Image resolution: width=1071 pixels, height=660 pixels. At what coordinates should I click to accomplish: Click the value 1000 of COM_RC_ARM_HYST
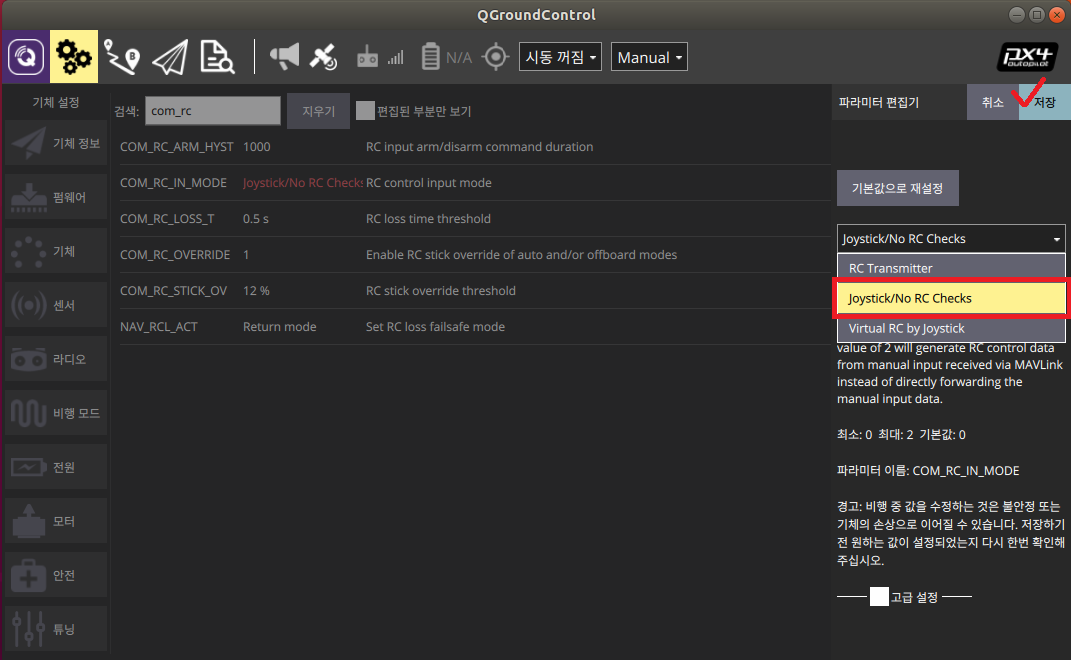pyautogui.click(x=257, y=147)
